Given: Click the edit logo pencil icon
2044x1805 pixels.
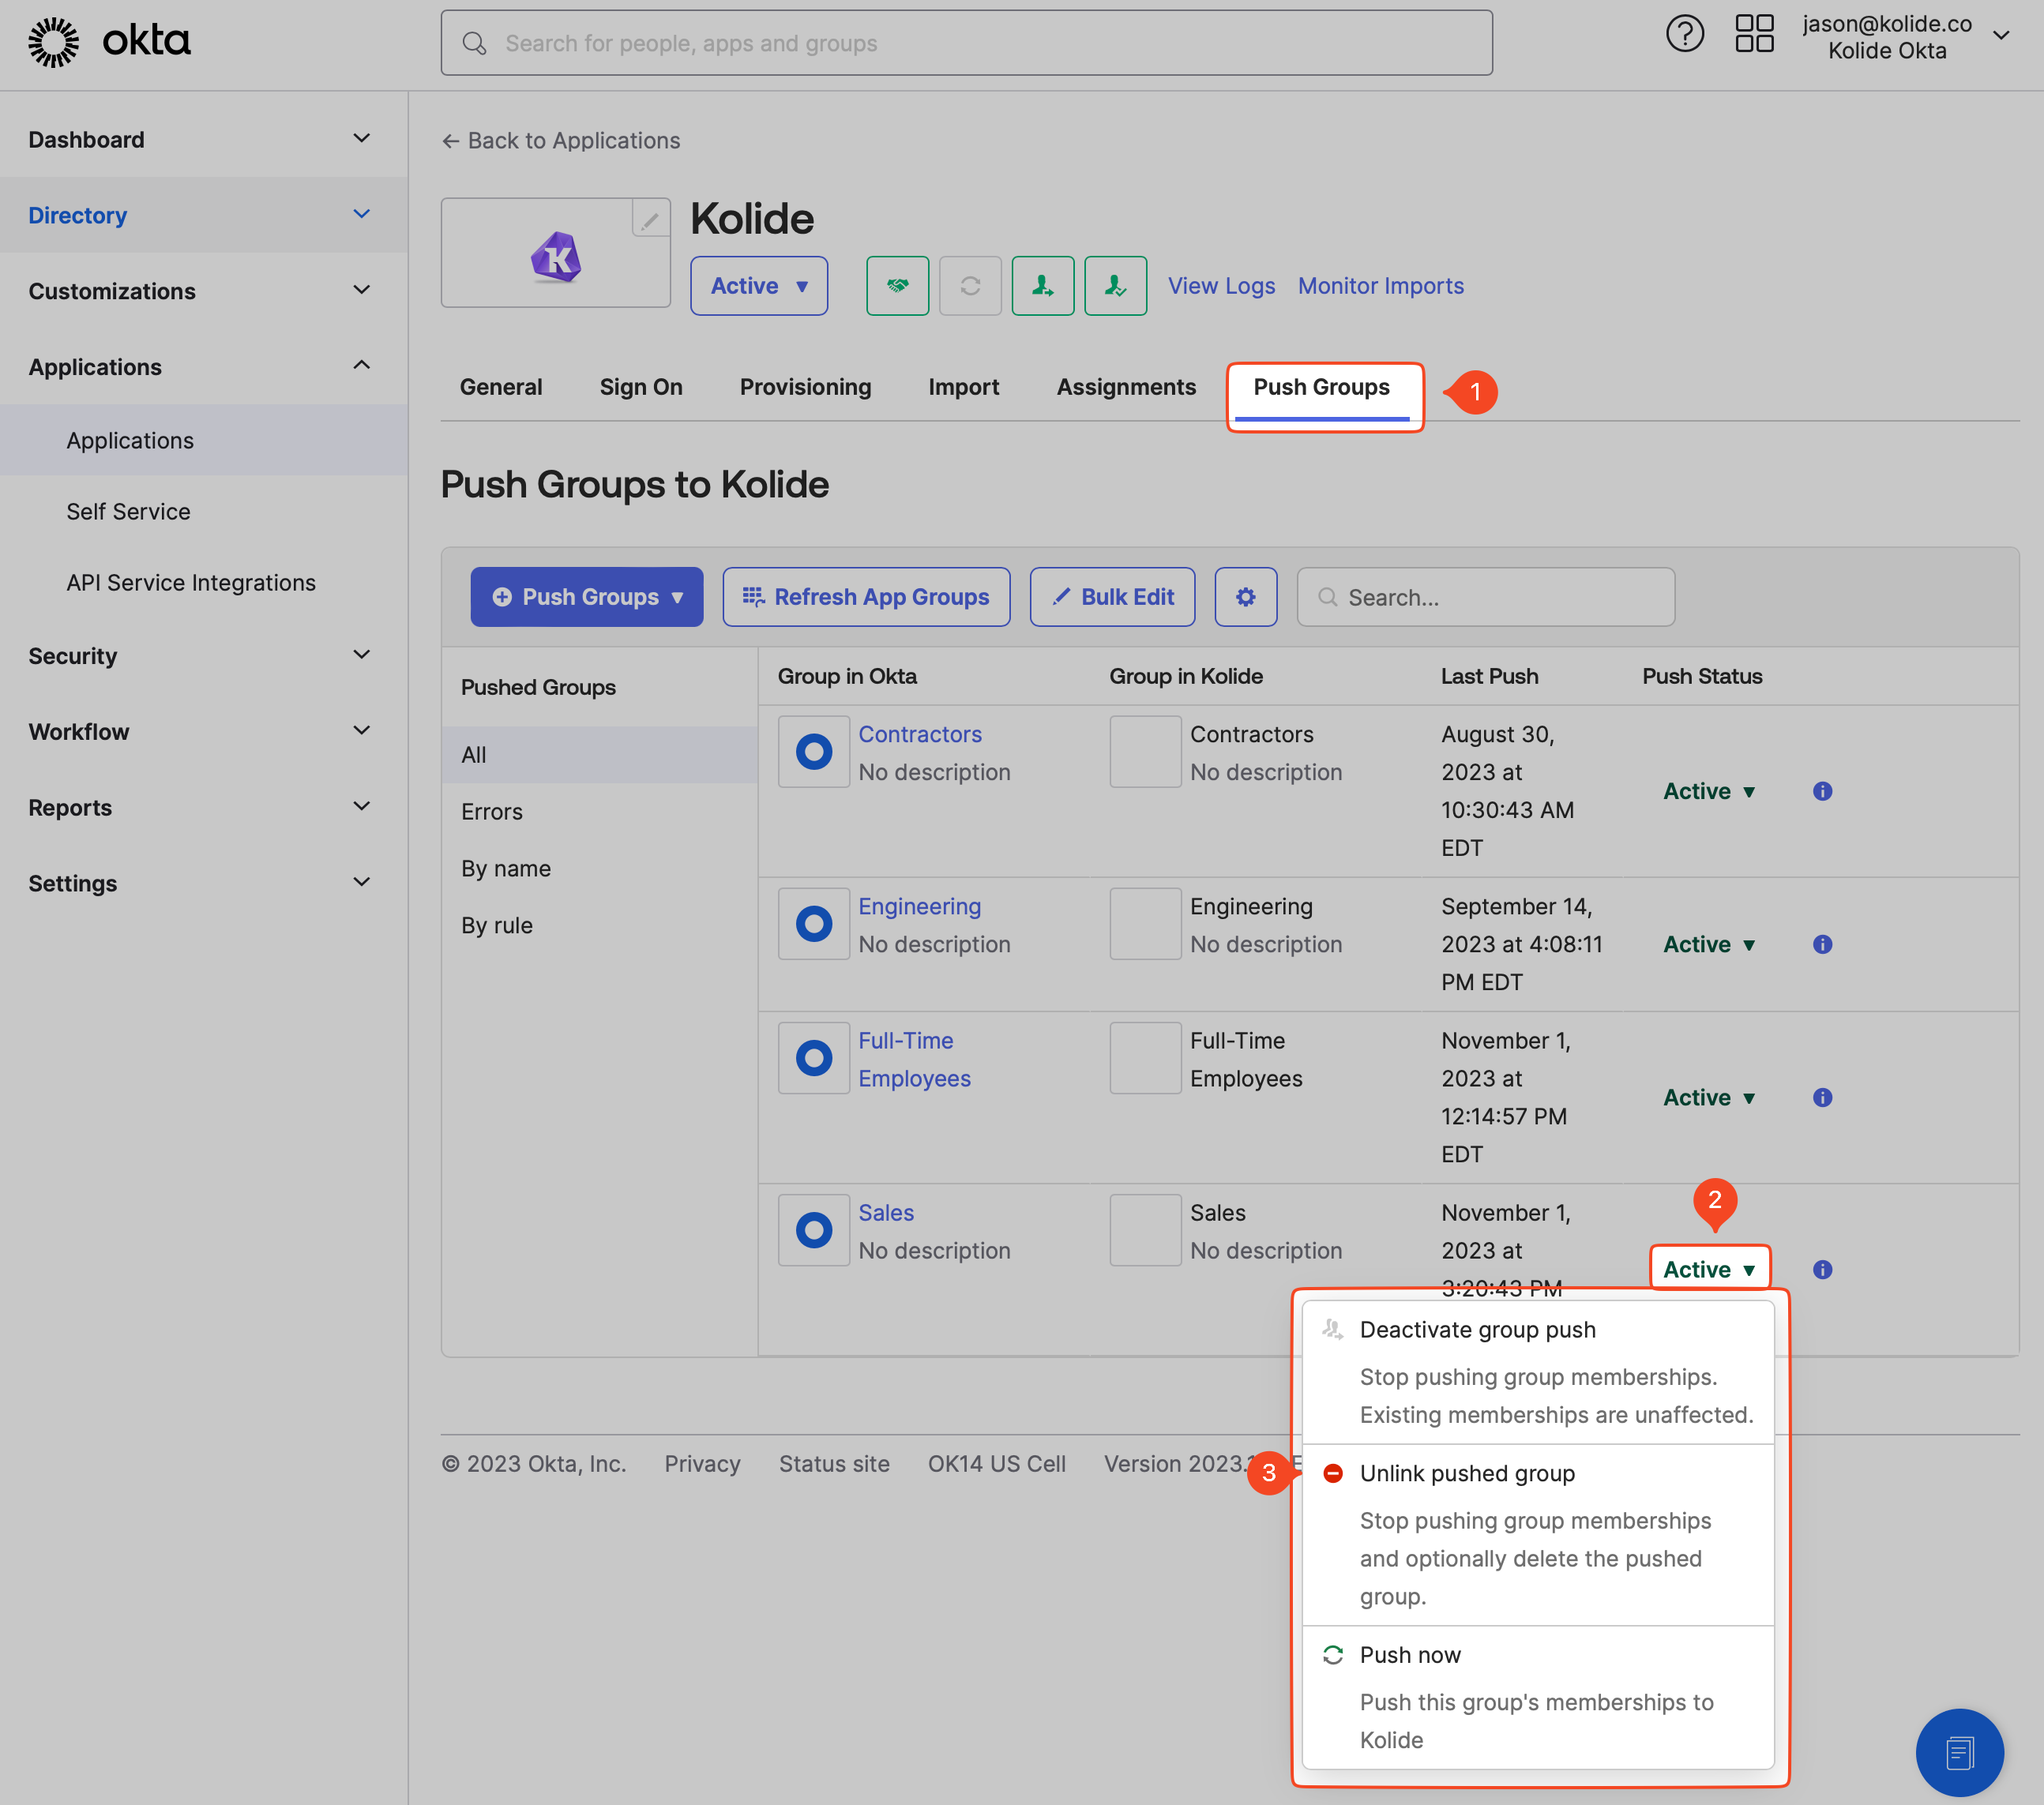Looking at the screenshot, I should coord(650,218).
